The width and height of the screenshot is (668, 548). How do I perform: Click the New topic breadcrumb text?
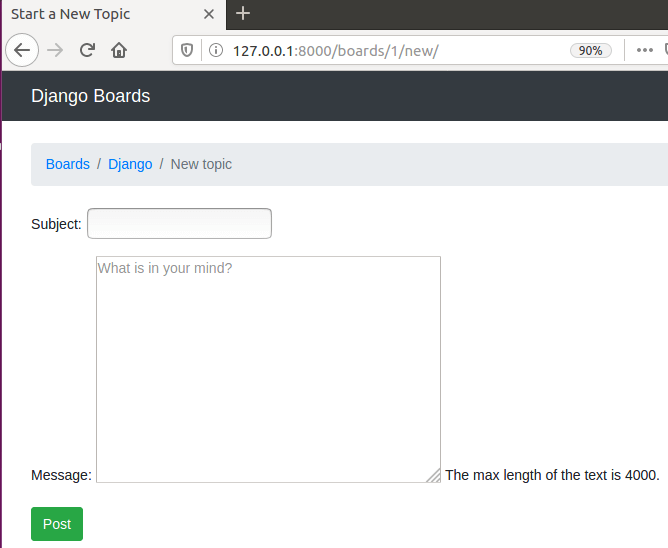click(x=201, y=164)
